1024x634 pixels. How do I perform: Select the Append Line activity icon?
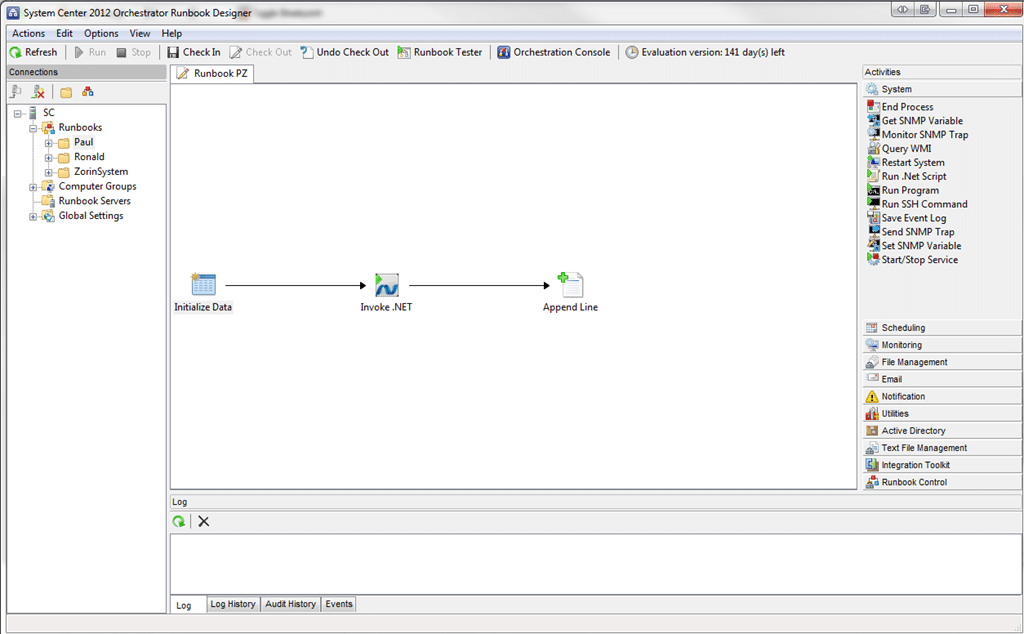coord(570,285)
